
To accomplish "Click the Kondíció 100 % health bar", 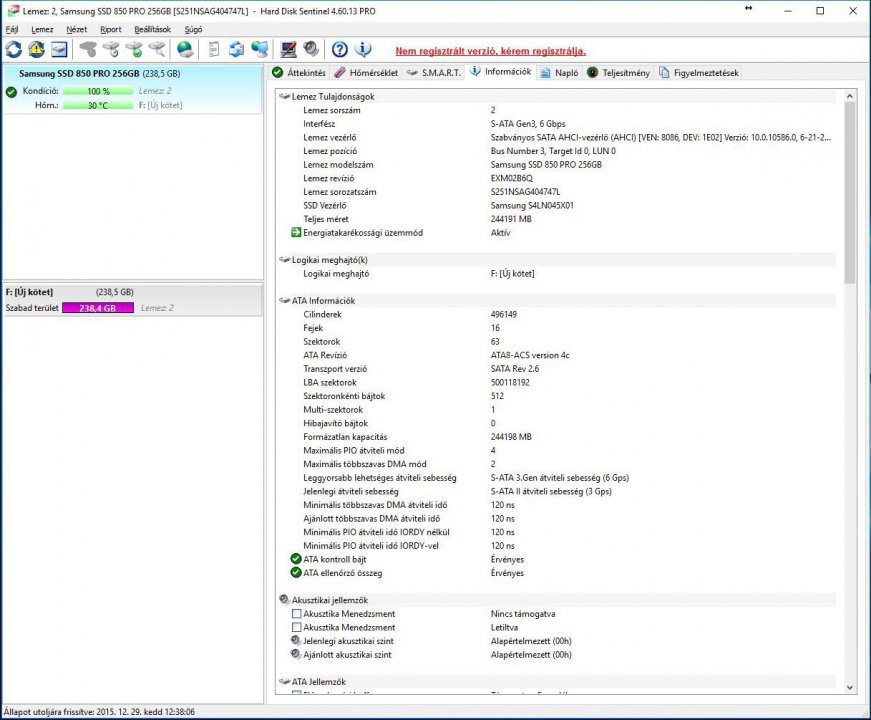I will click(98, 91).
